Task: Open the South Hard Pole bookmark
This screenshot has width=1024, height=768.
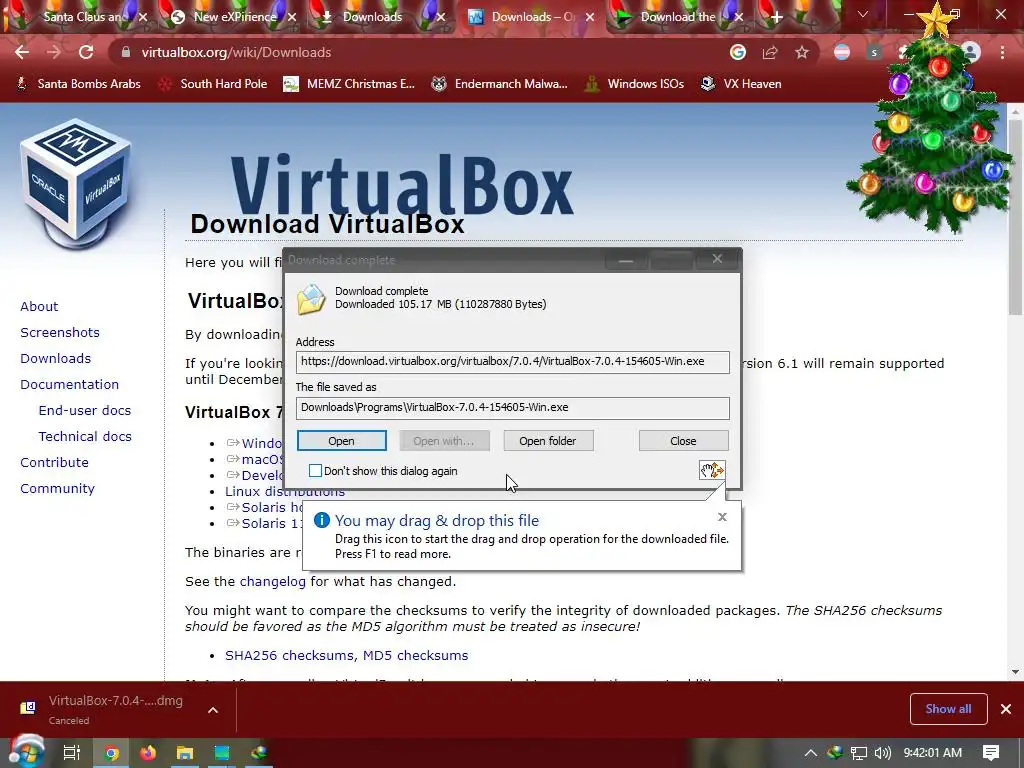Action: click(214, 84)
